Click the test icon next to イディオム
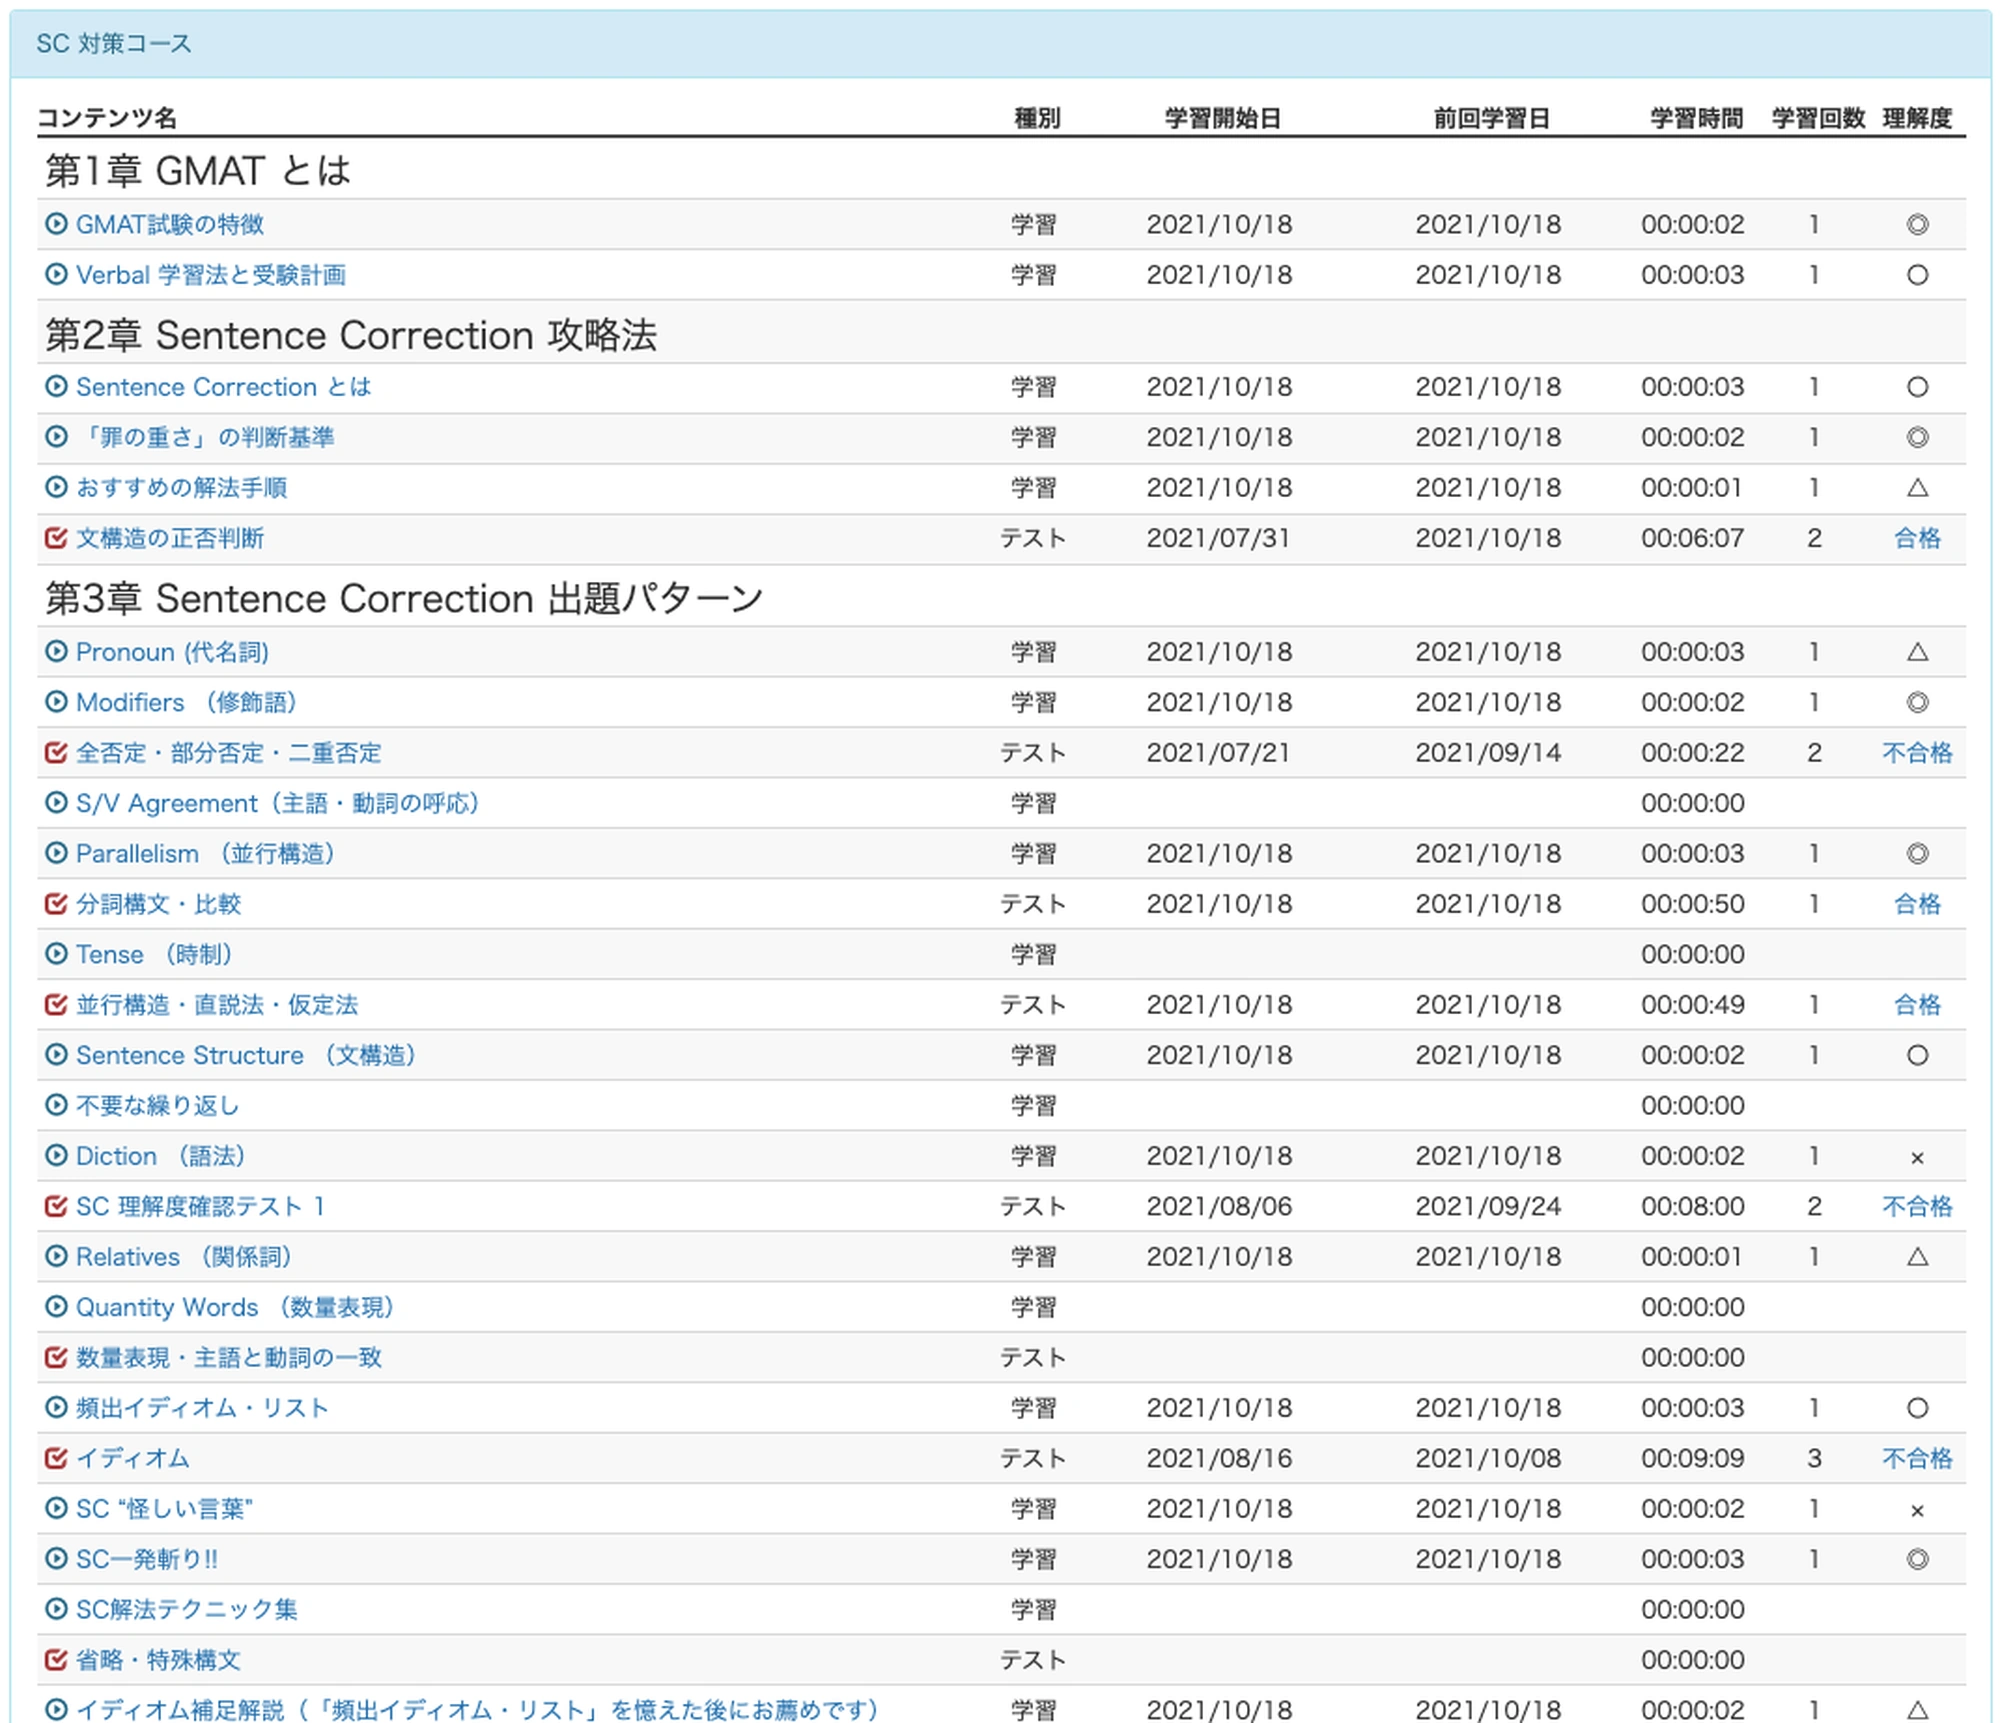This screenshot has width=2000, height=1723. click(x=57, y=1458)
